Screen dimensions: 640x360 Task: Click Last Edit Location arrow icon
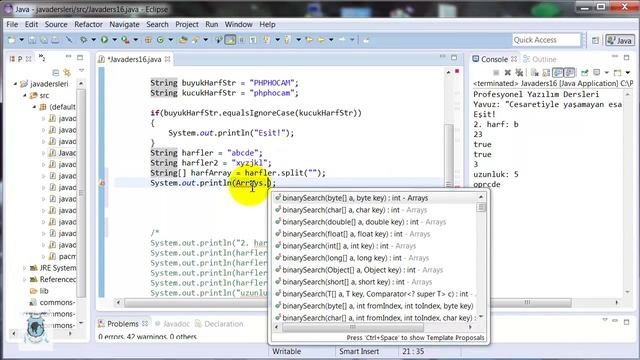(x=309, y=40)
